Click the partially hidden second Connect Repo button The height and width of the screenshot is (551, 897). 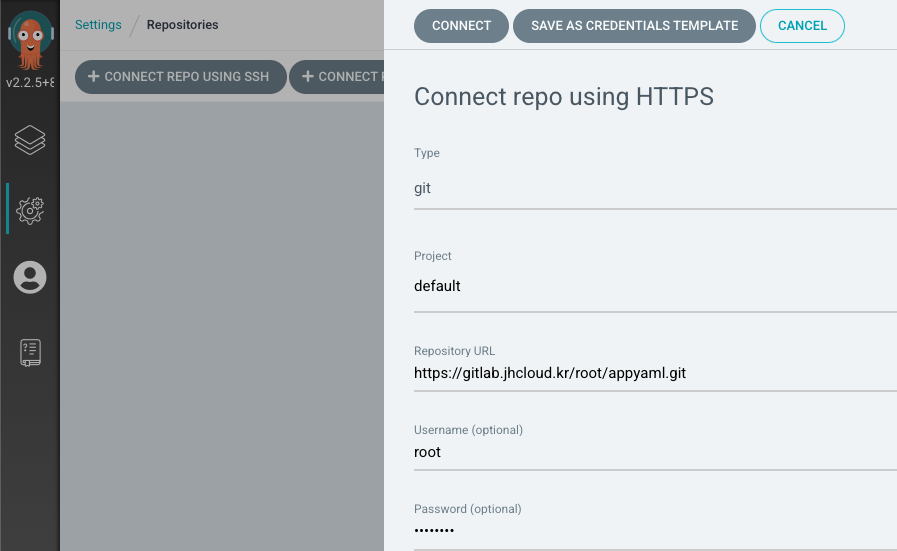tap(338, 77)
